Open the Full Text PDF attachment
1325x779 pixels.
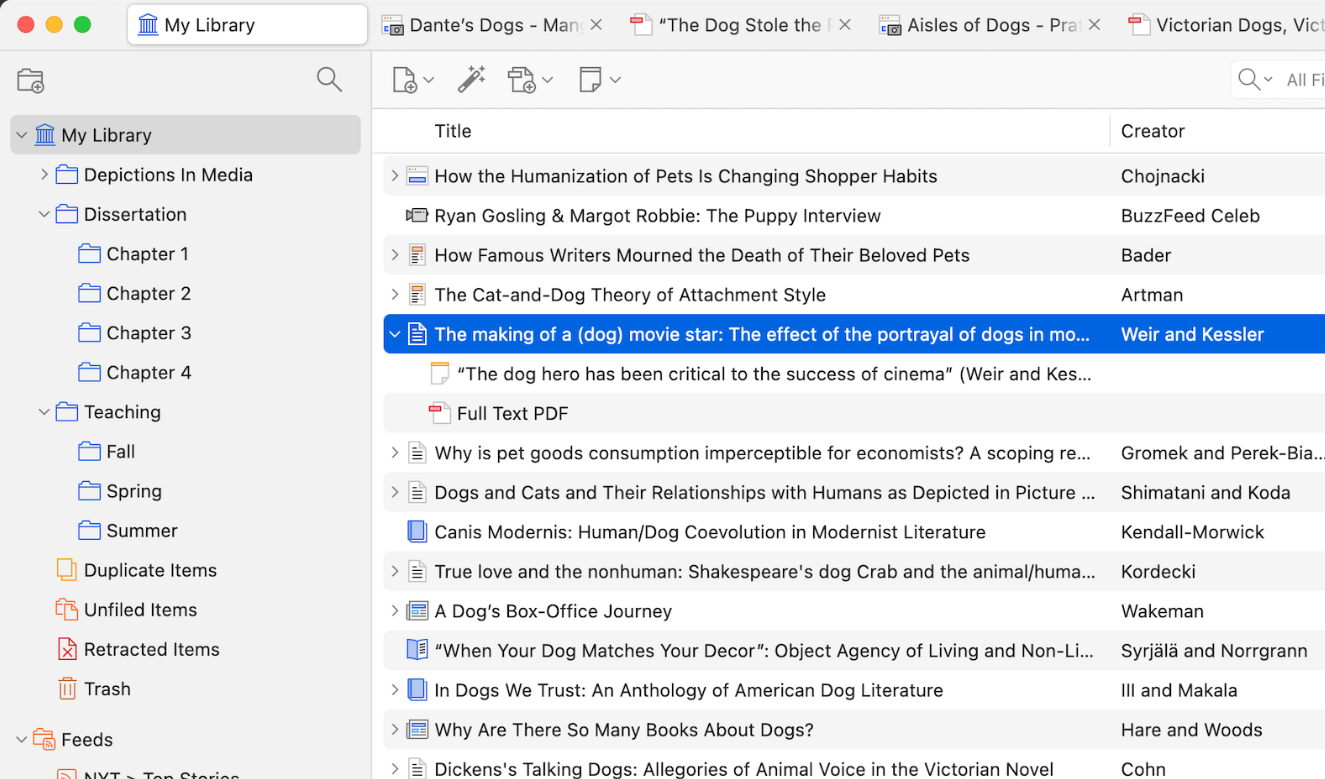point(511,413)
